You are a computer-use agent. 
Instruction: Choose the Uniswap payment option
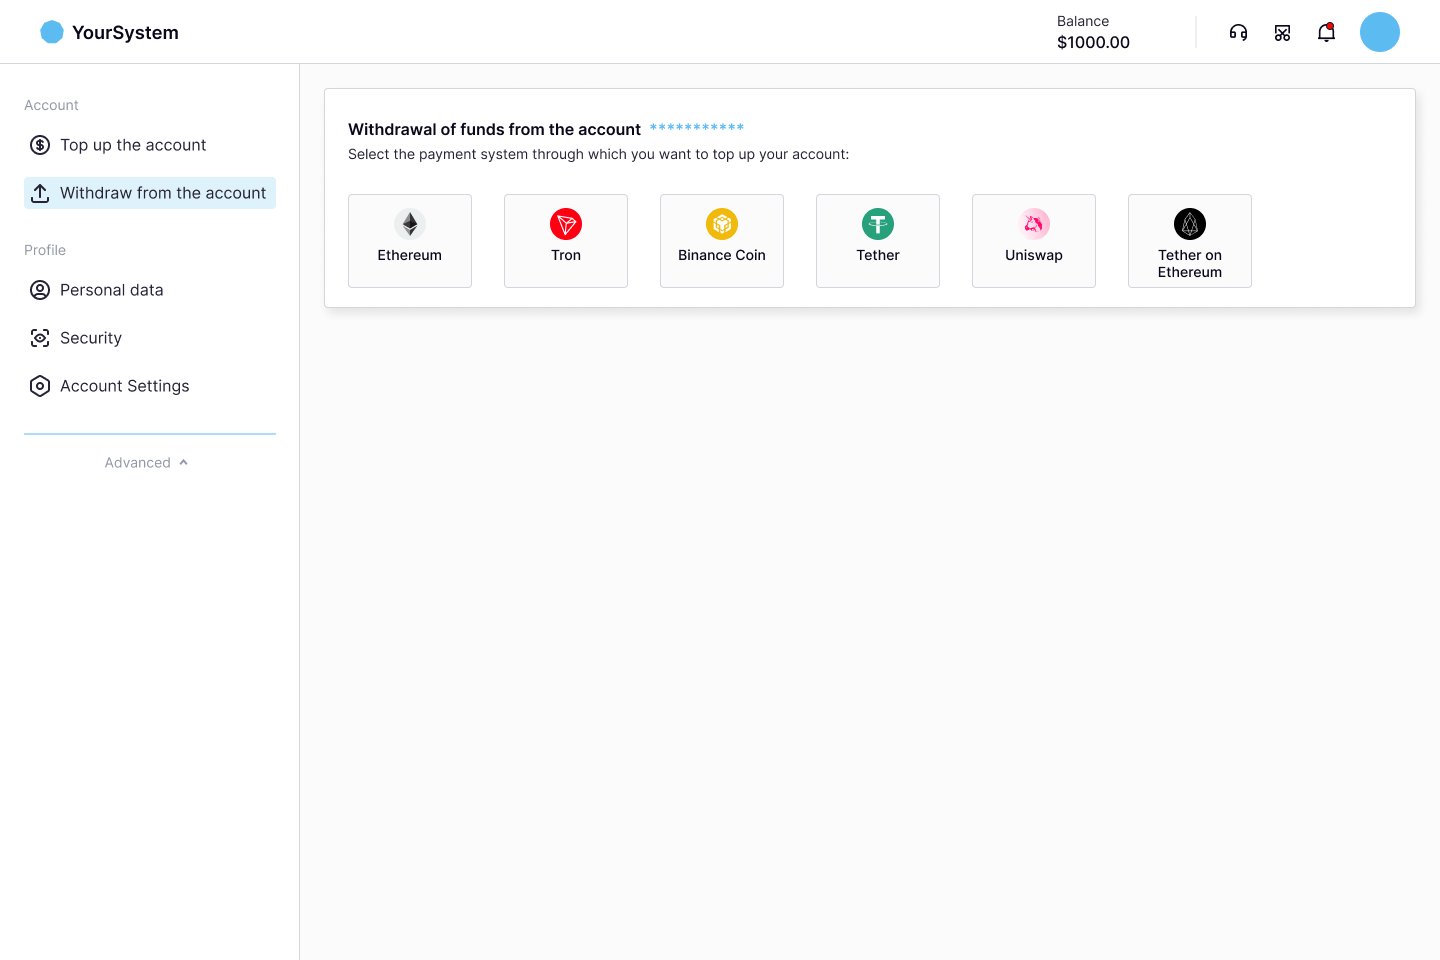tap(1034, 241)
